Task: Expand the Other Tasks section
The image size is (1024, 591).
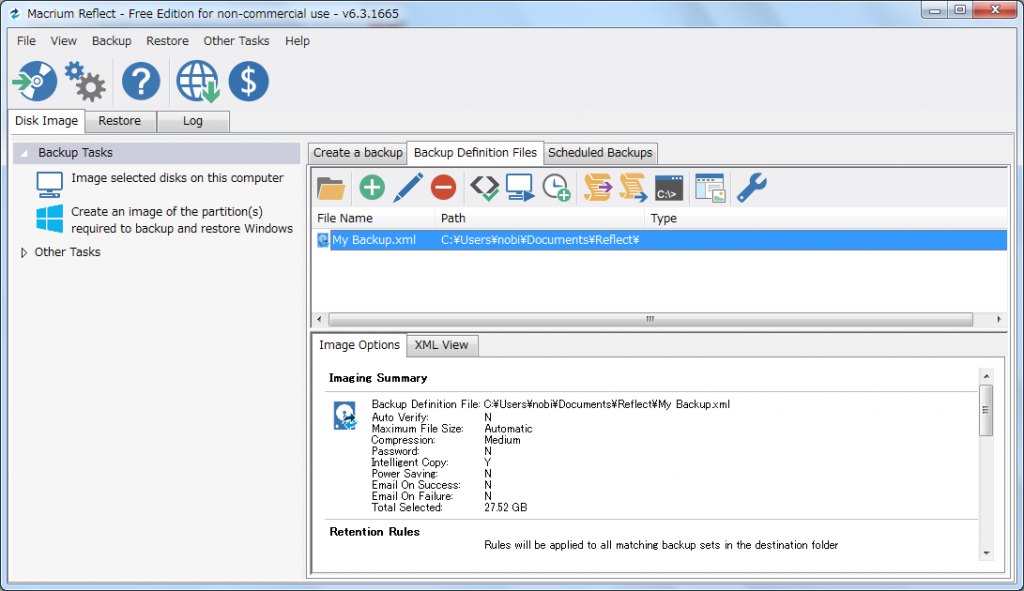Action: click(x=24, y=252)
